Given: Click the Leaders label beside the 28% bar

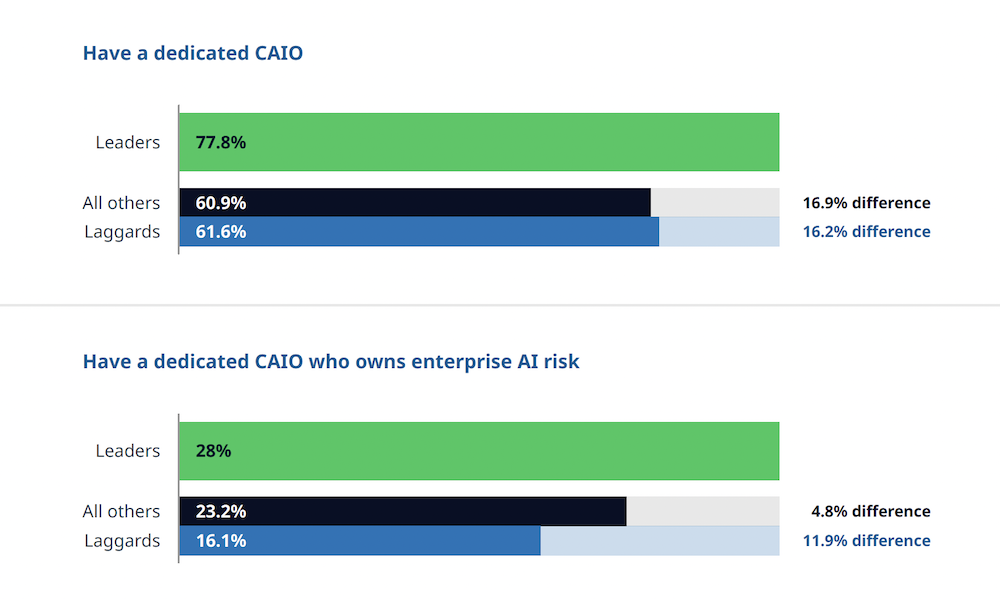Looking at the screenshot, I should coord(127,451).
